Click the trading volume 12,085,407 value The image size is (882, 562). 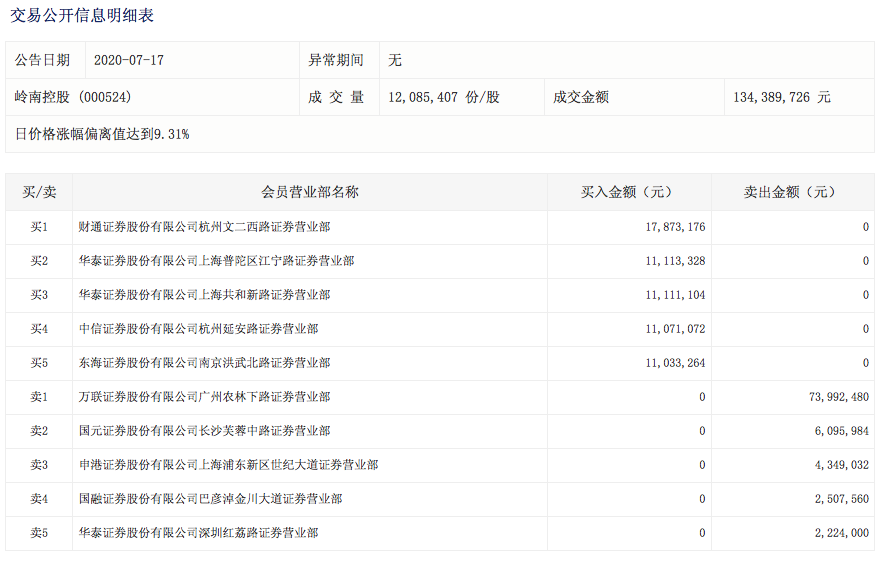click(443, 98)
